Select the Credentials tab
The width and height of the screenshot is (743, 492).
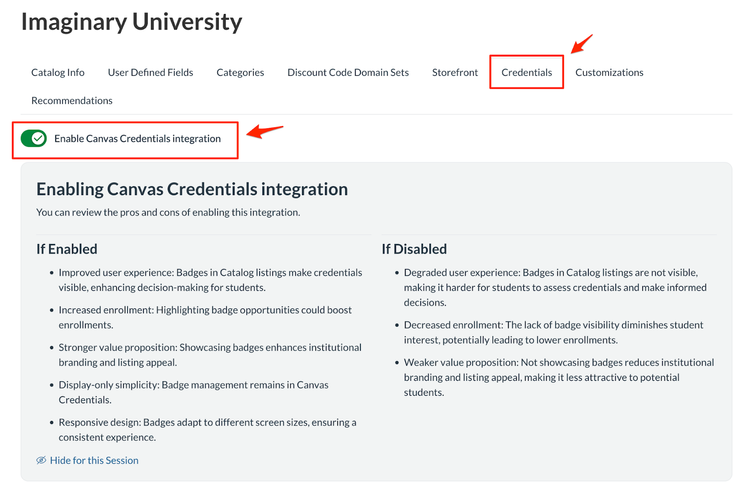(527, 72)
